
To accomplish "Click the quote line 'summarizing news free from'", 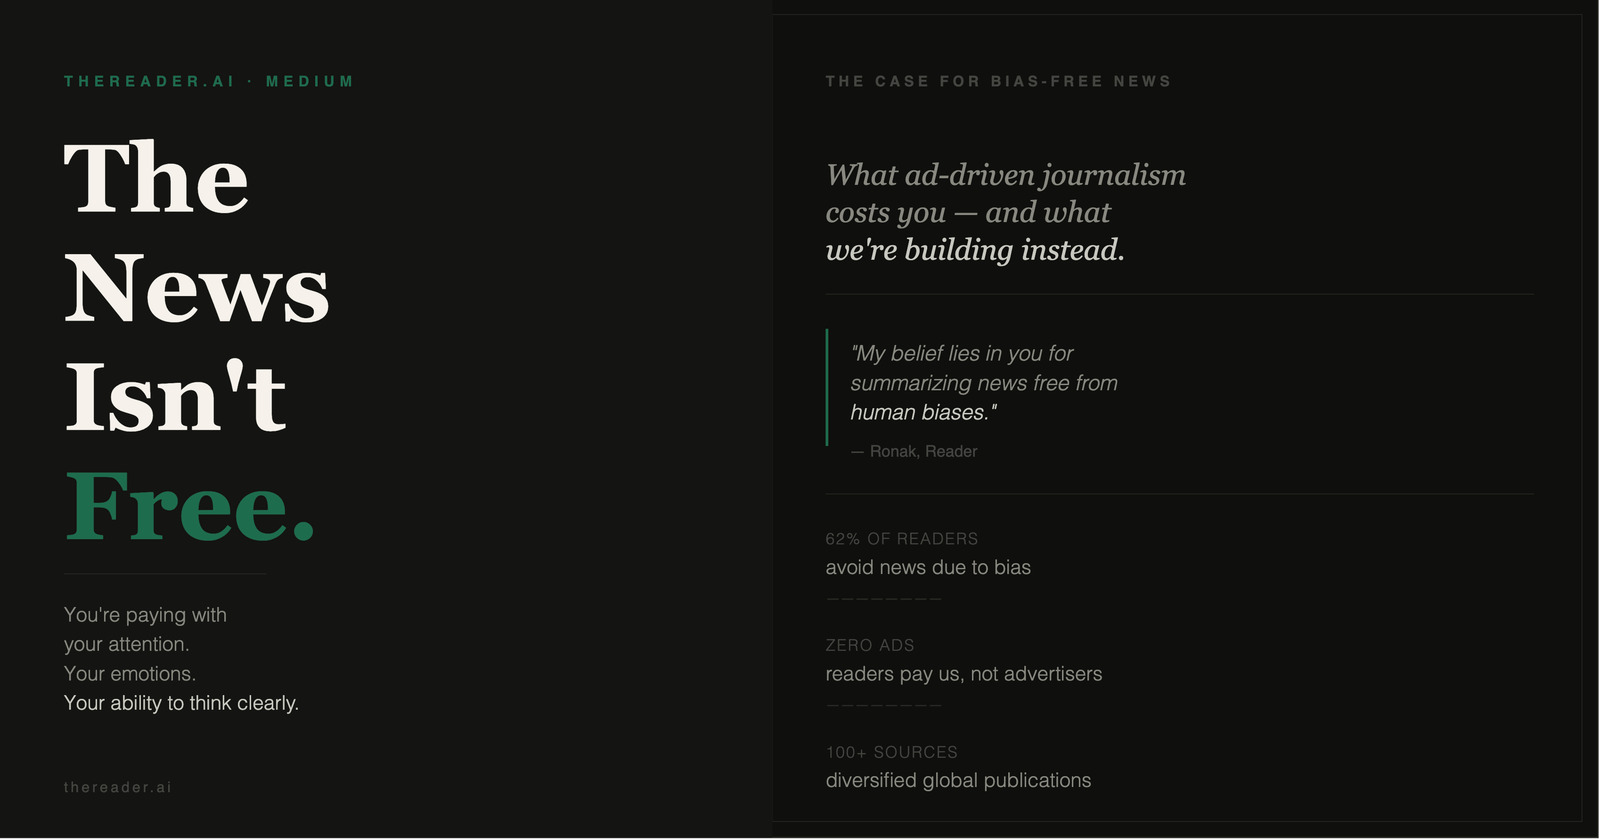I will click(x=984, y=383).
